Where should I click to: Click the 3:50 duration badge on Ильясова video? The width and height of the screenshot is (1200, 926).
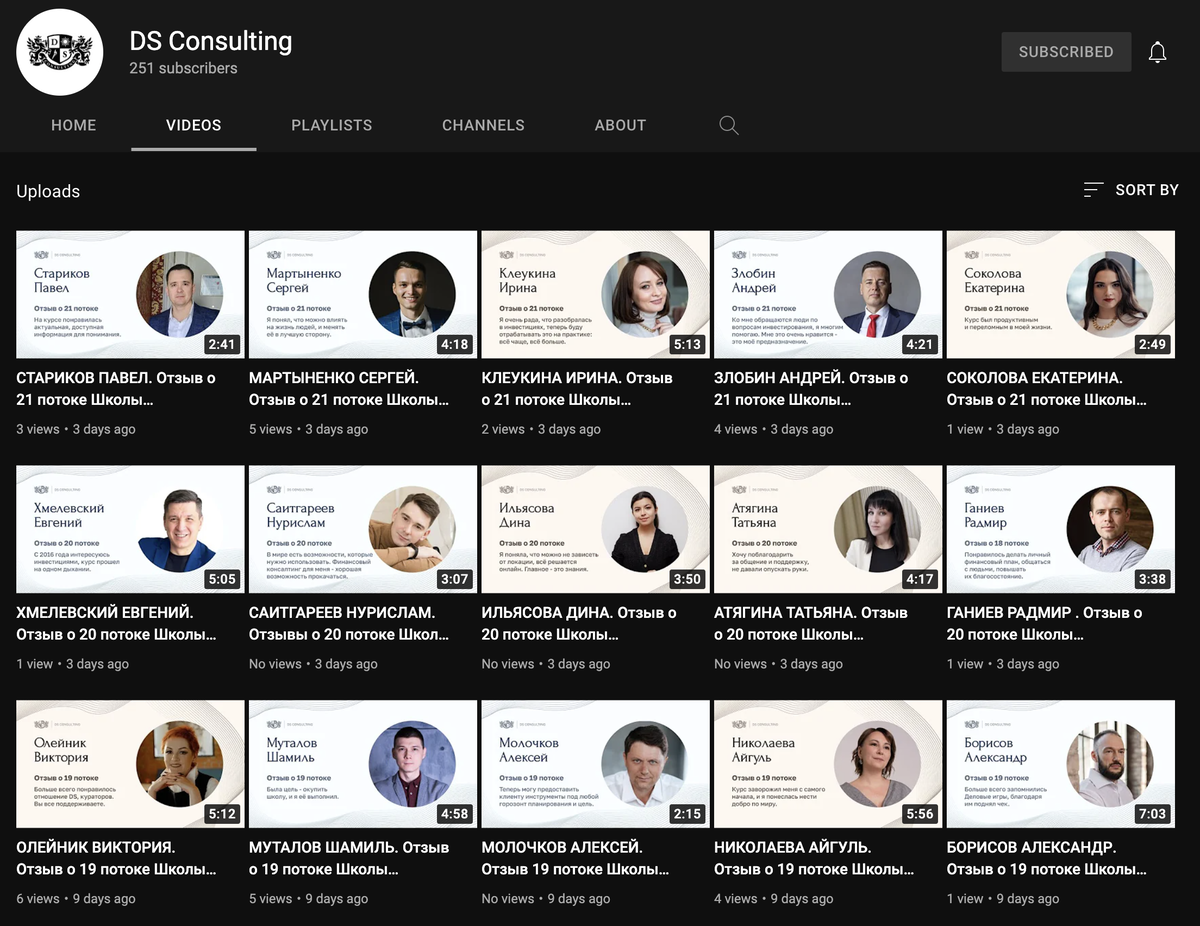(x=687, y=579)
